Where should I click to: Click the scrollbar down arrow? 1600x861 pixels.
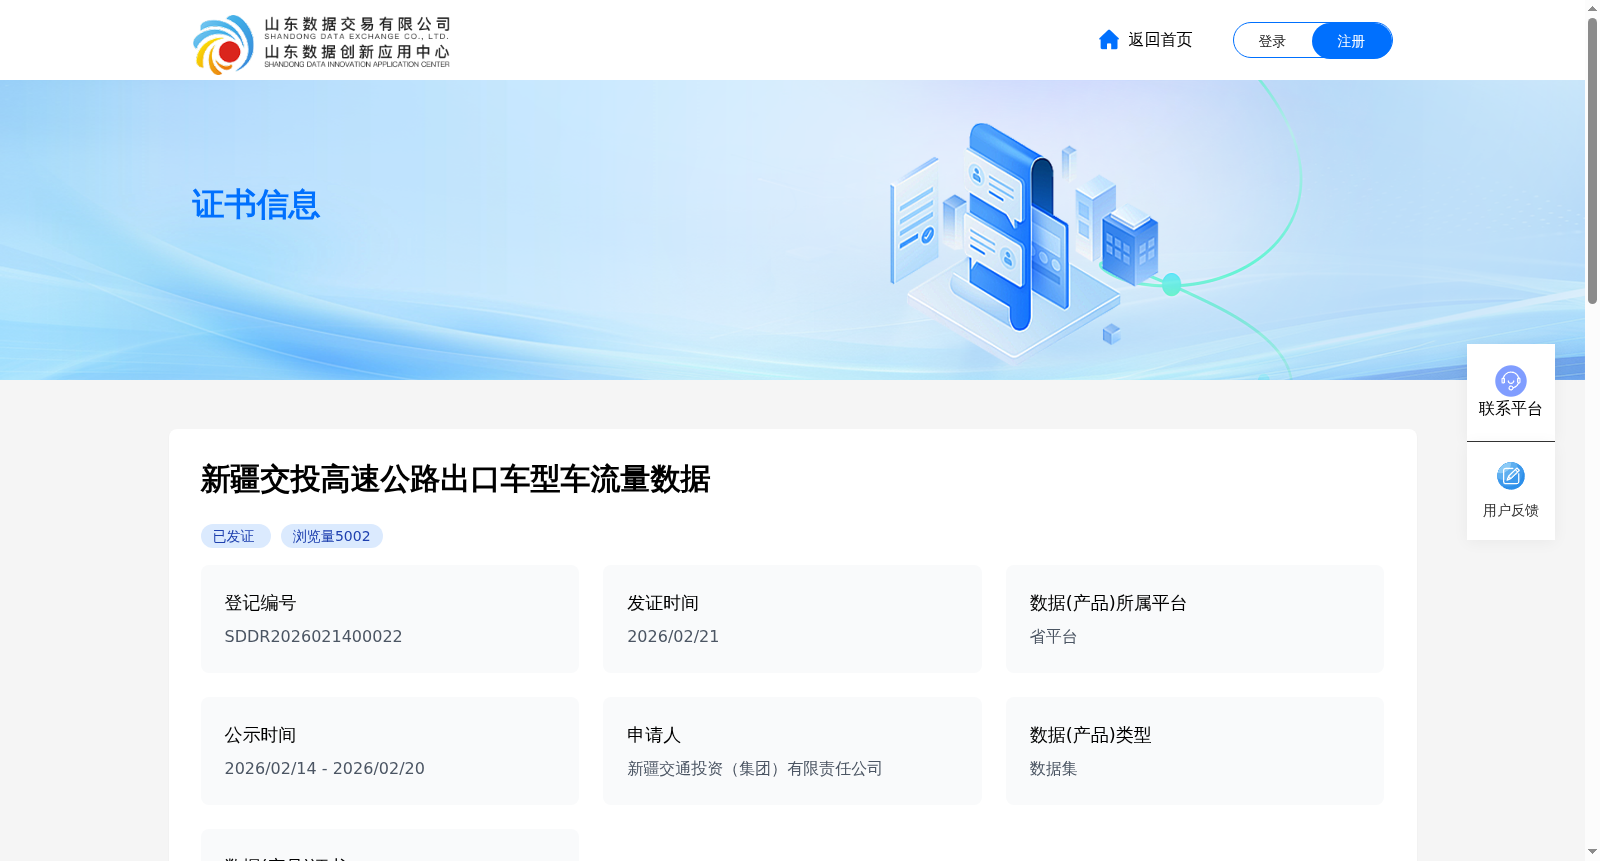[x=1592, y=852]
